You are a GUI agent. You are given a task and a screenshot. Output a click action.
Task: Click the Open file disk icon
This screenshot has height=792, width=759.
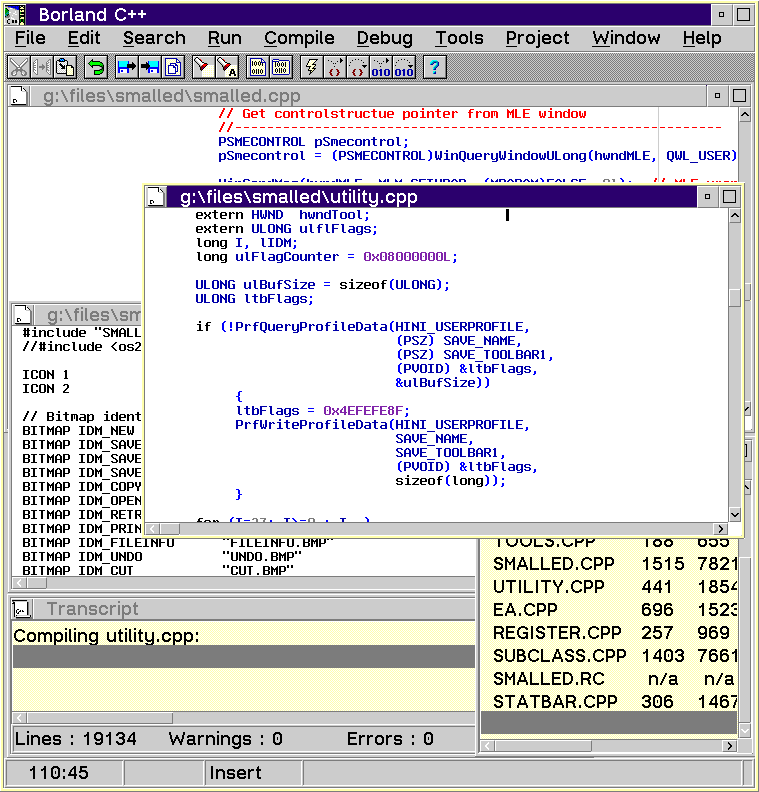[x=126, y=67]
